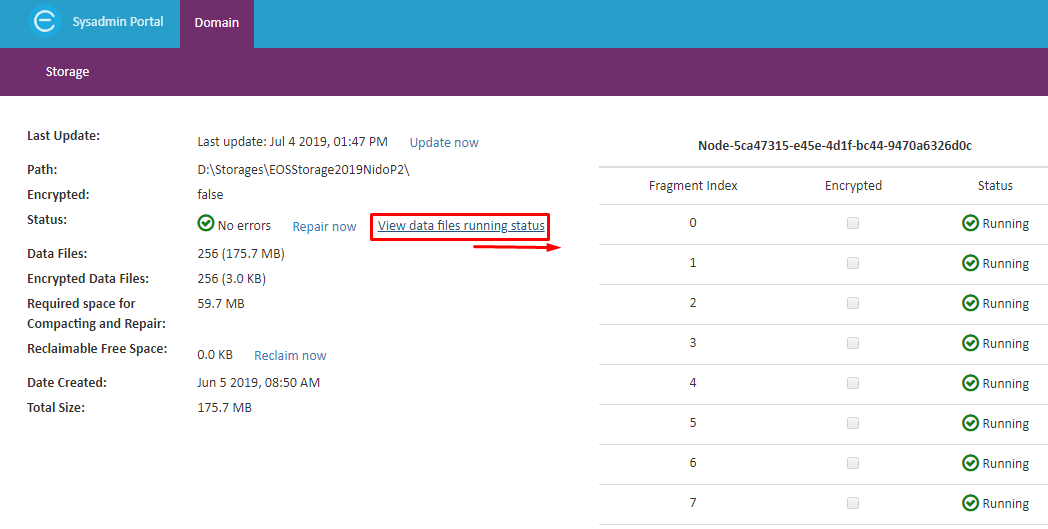
Task: Click the Sysadmin Portal logo icon
Action: point(45,21)
